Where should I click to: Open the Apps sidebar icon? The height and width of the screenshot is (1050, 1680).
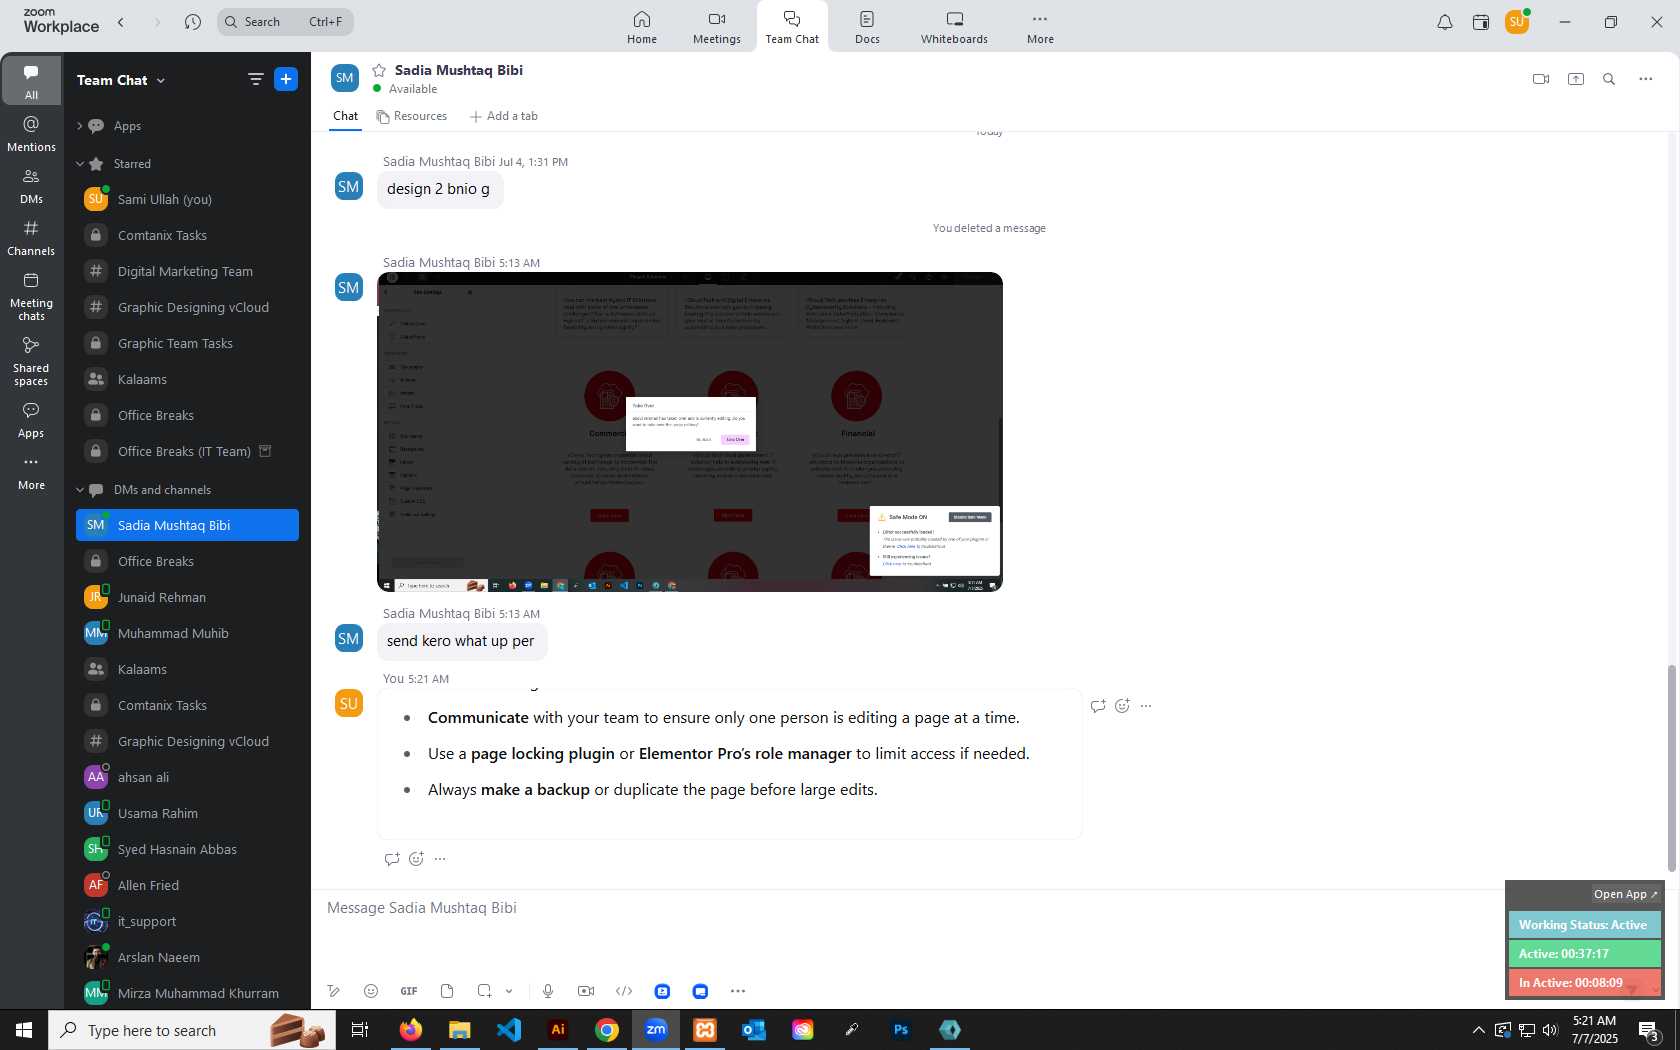(31, 420)
